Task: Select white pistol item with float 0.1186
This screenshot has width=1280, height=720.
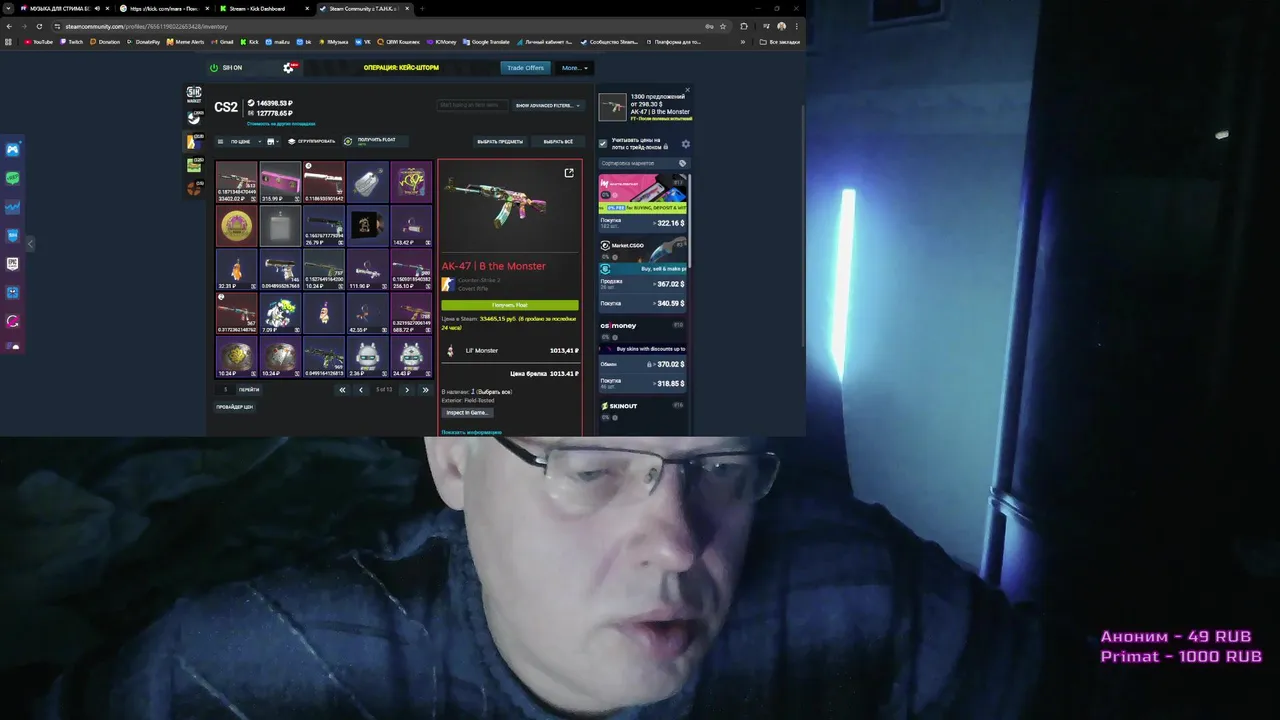Action: tap(324, 182)
